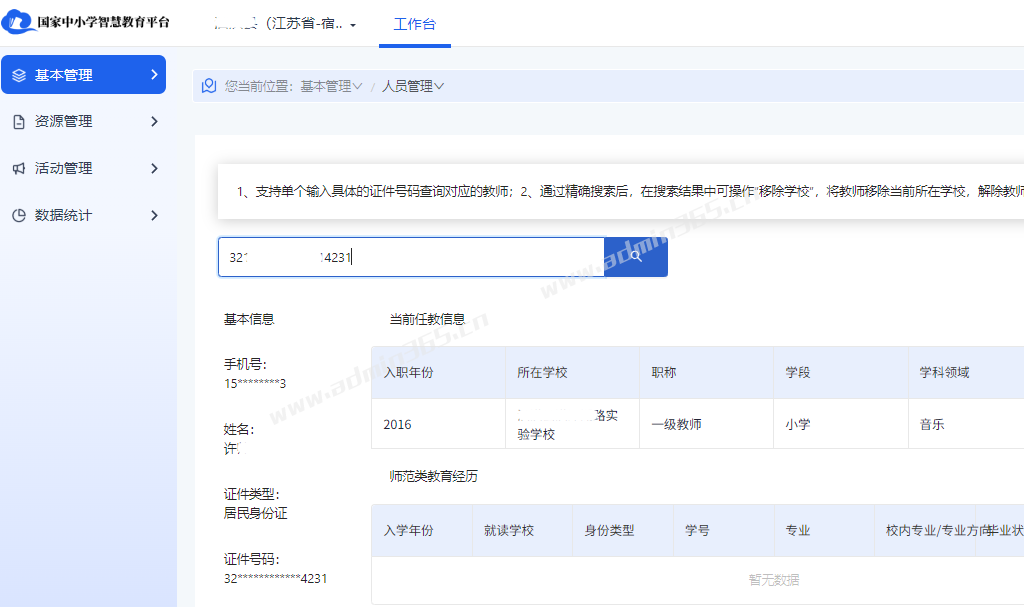Screen dimensions: 1024x607
Task: Click the 2016 row in teaching info table
Action: pos(397,425)
